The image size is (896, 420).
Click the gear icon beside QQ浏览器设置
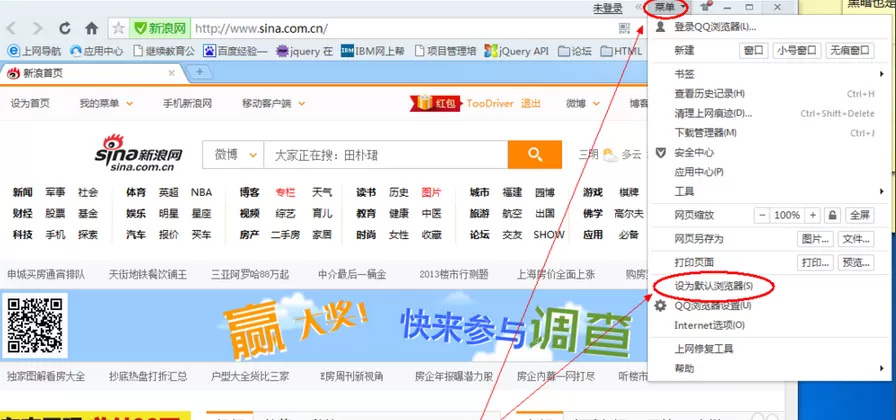click(x=661, y=306)
